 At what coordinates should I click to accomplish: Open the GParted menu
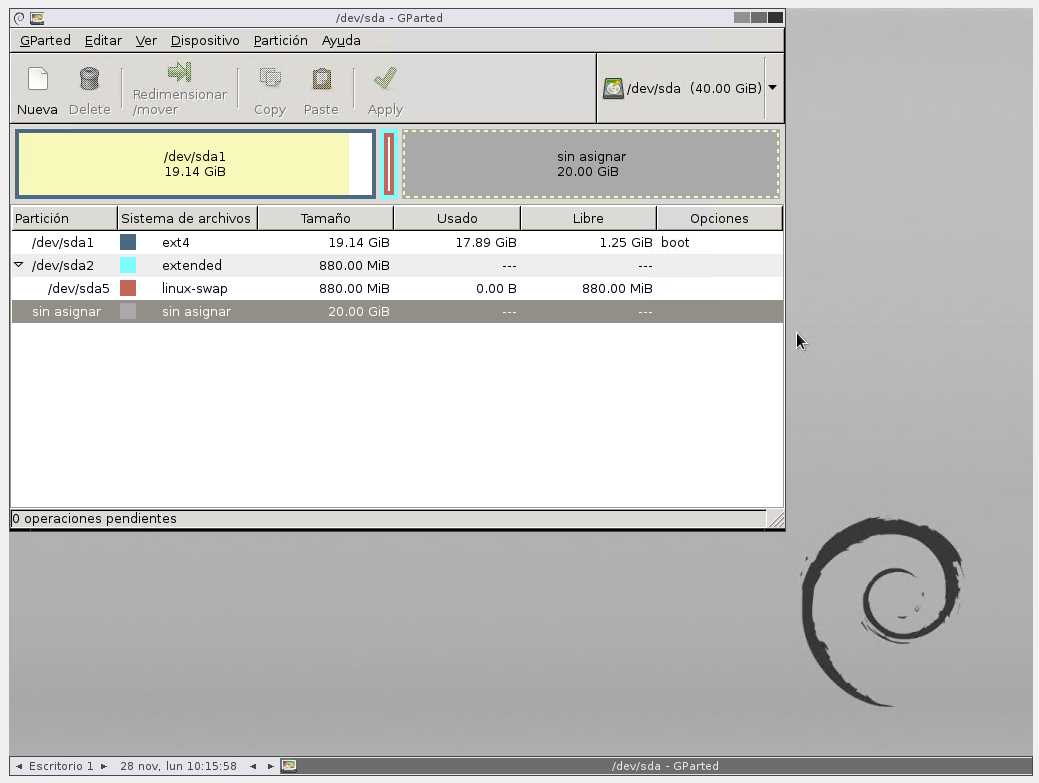pos(45,40)
